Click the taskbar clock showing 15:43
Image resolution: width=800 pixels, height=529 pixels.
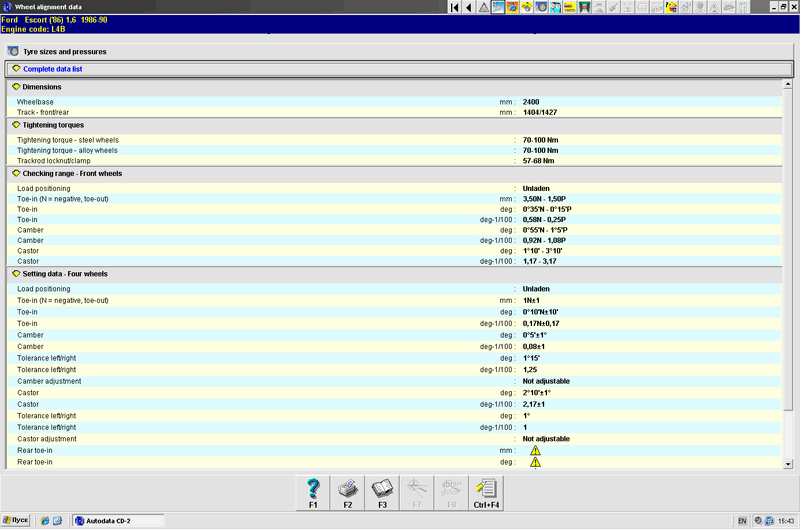pyautogui.click(x=786, y=521)
